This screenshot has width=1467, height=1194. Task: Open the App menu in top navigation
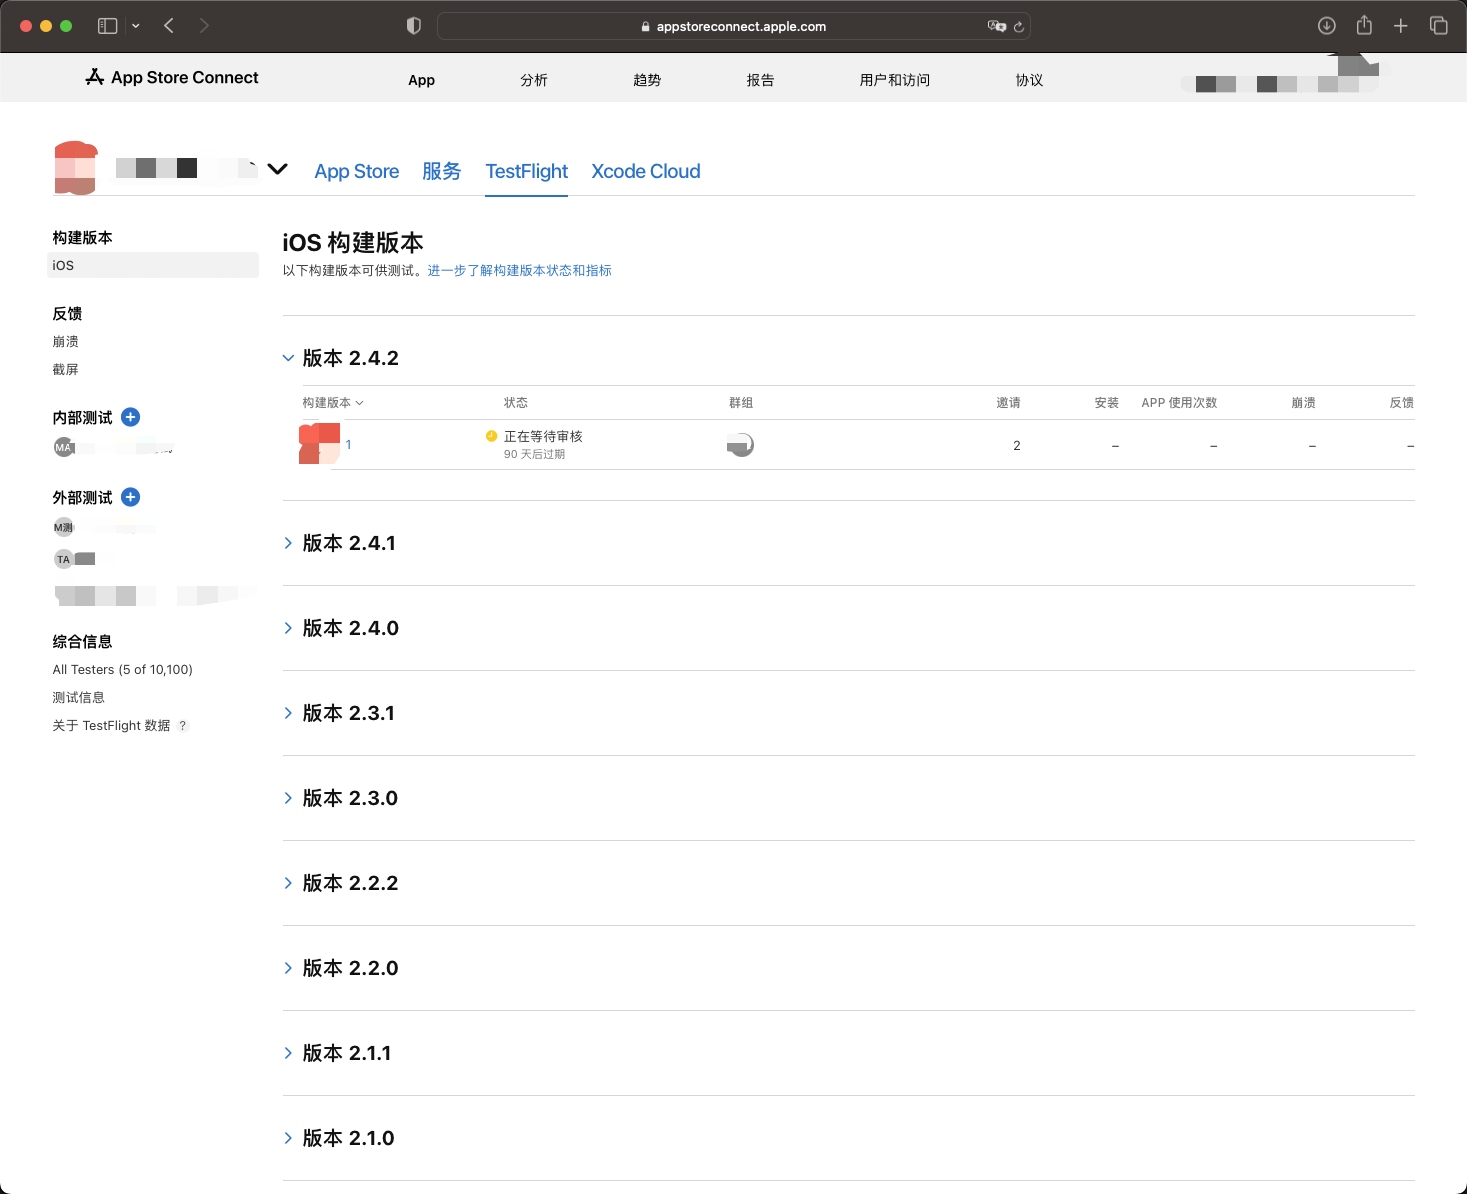(422, 80)
